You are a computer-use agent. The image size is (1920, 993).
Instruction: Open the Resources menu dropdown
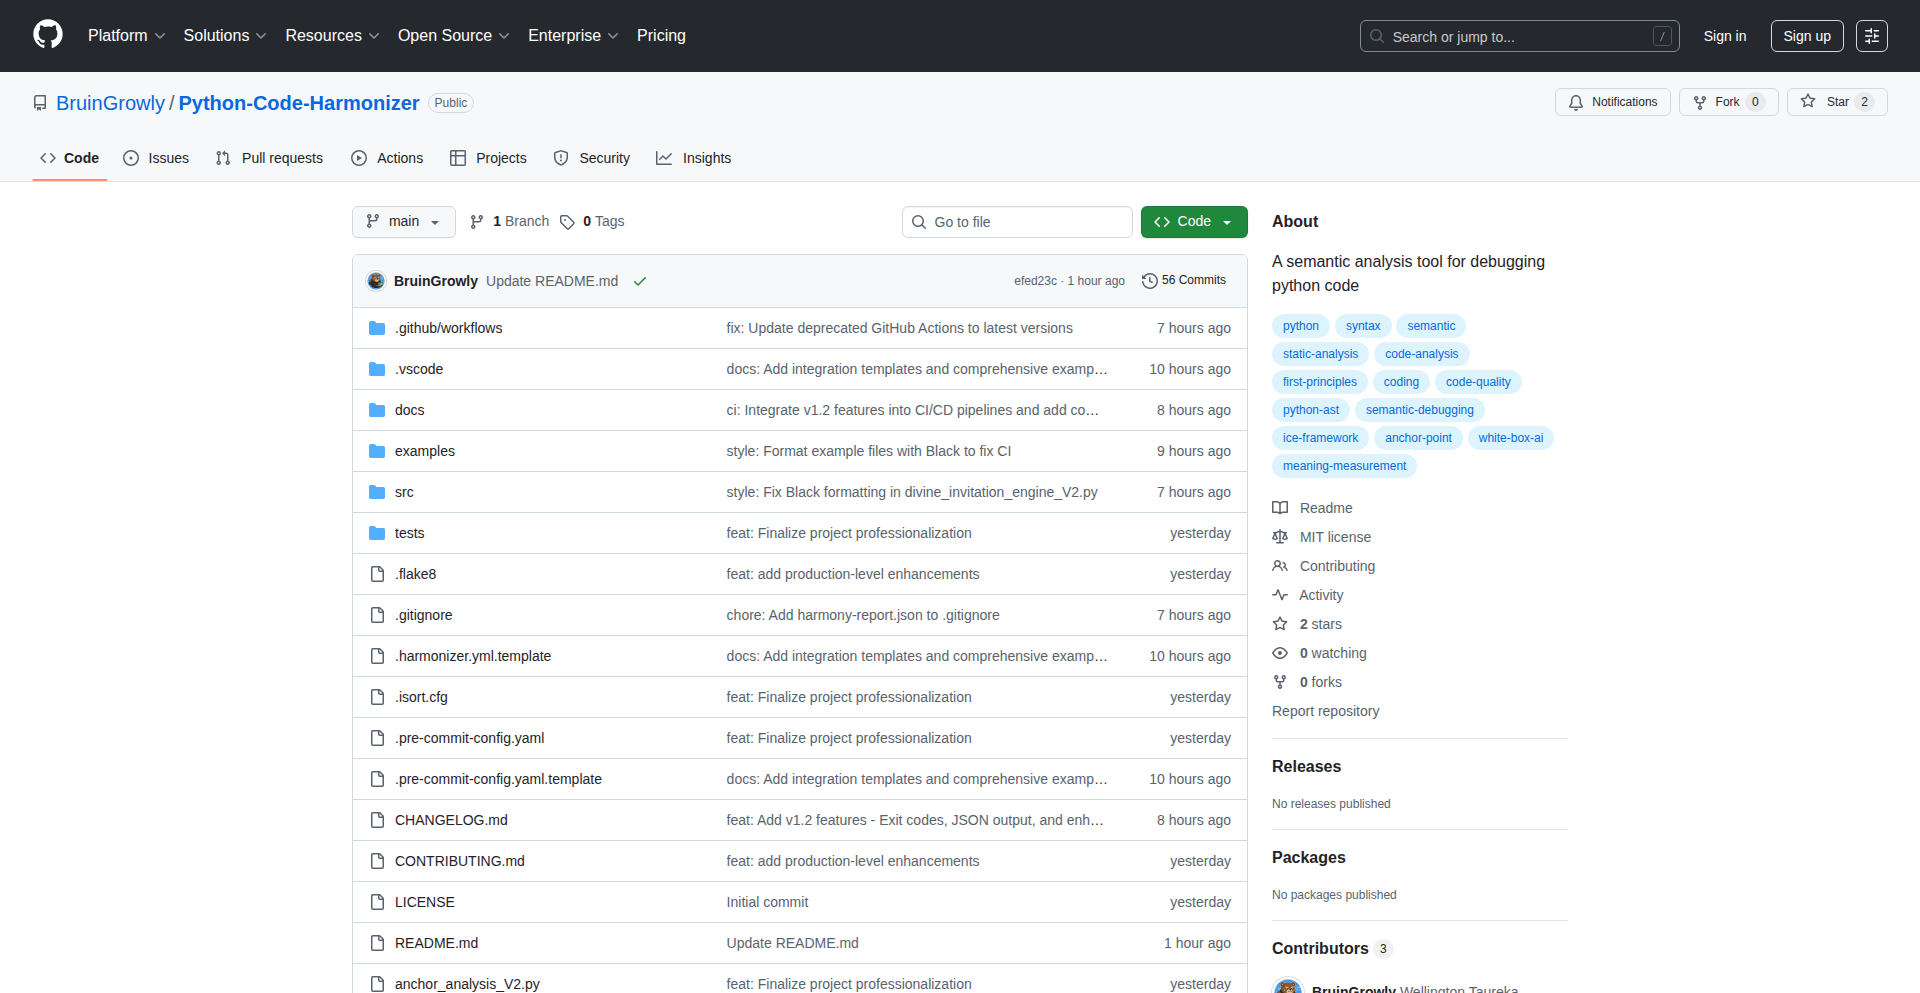point(331,36)
